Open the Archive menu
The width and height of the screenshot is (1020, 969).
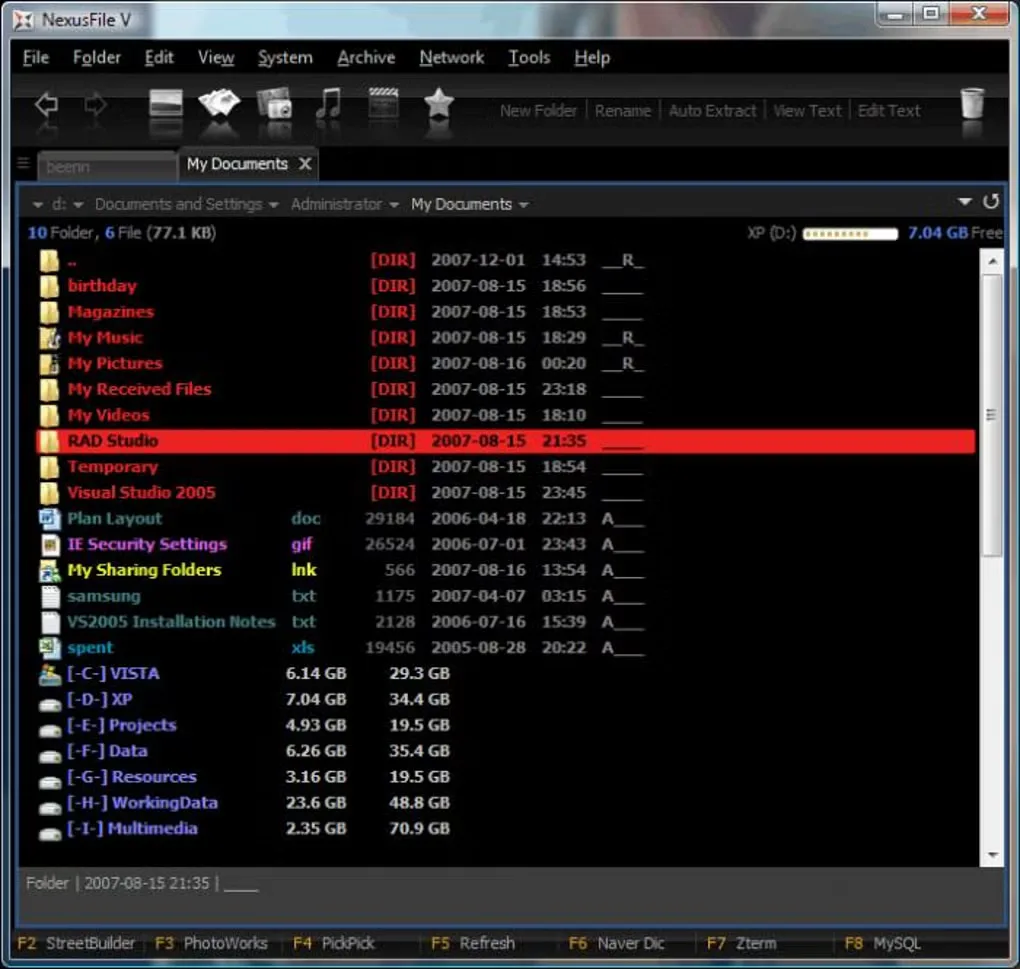(x=366, y=58)
